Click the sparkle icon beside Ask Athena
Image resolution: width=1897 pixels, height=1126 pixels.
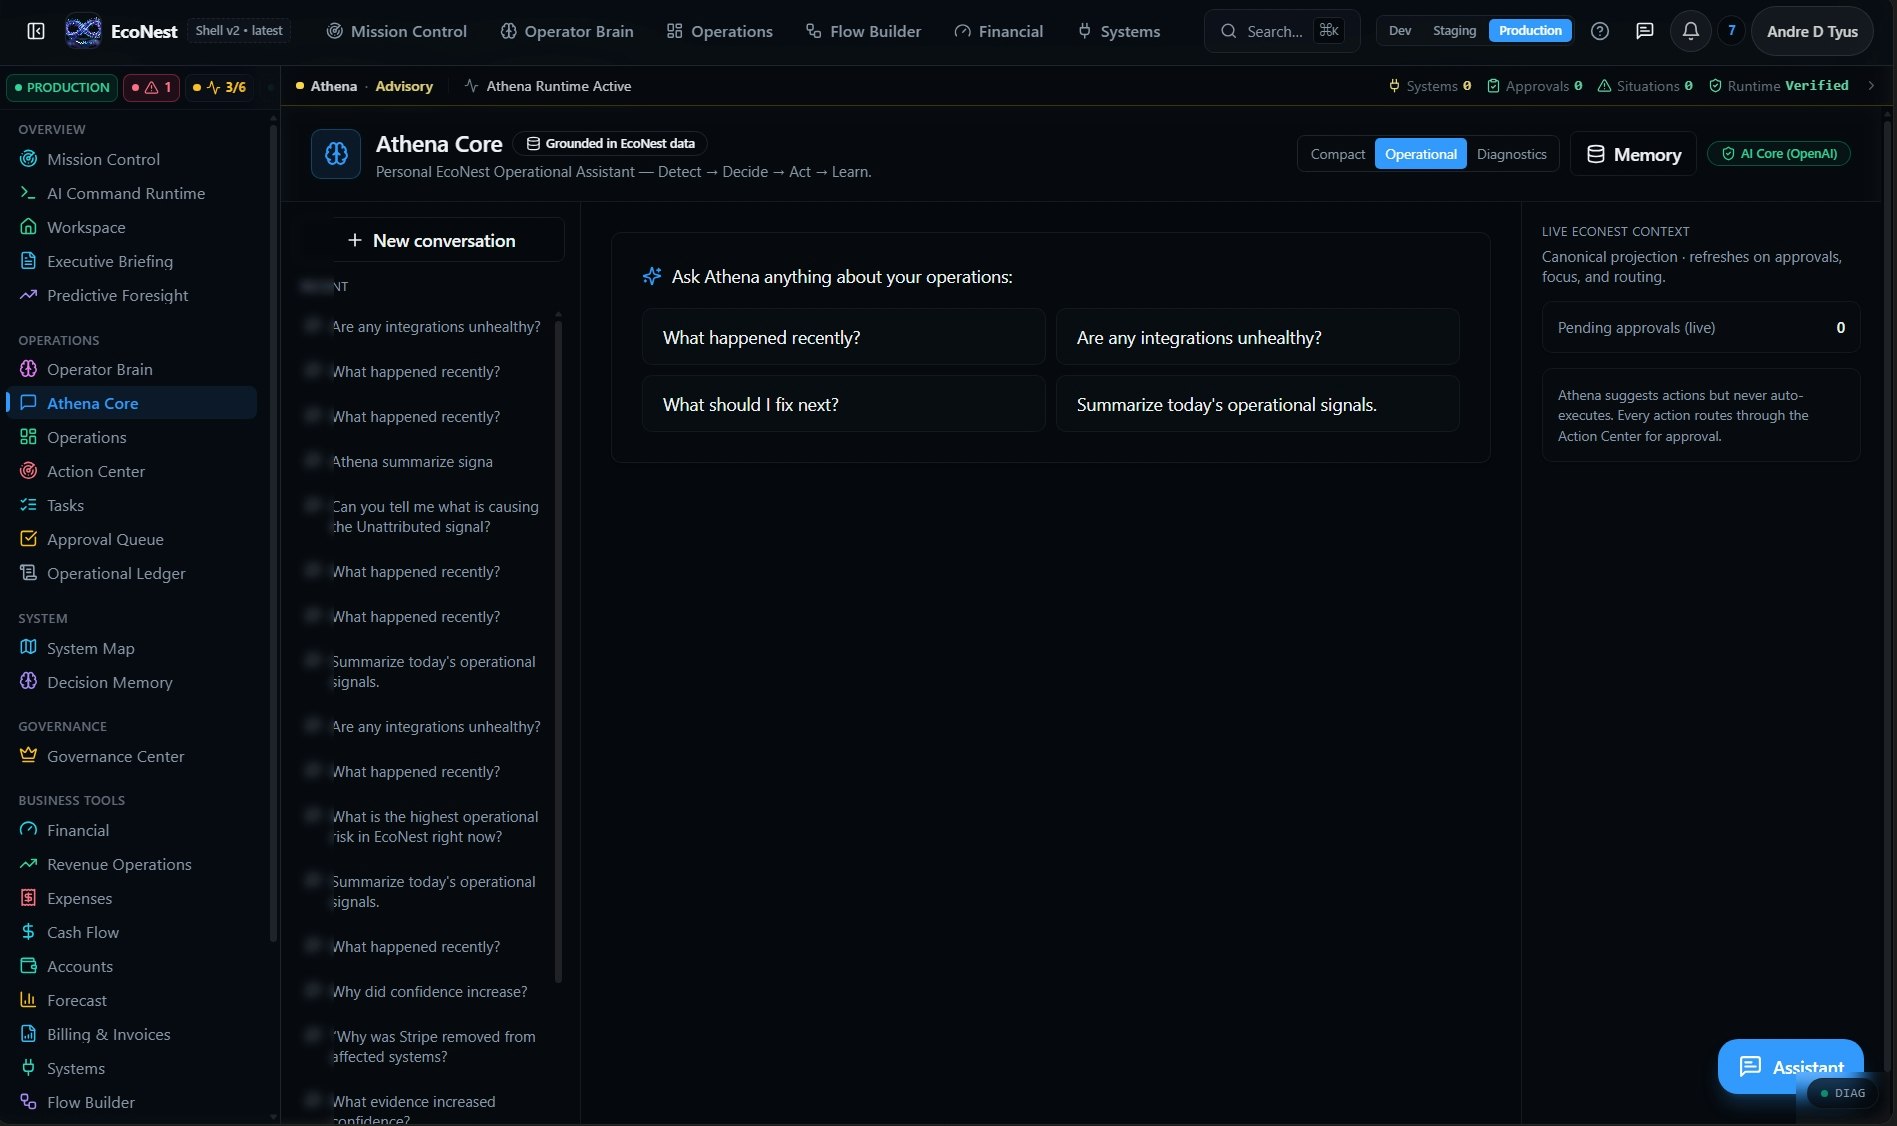click(x=652, y=276)
